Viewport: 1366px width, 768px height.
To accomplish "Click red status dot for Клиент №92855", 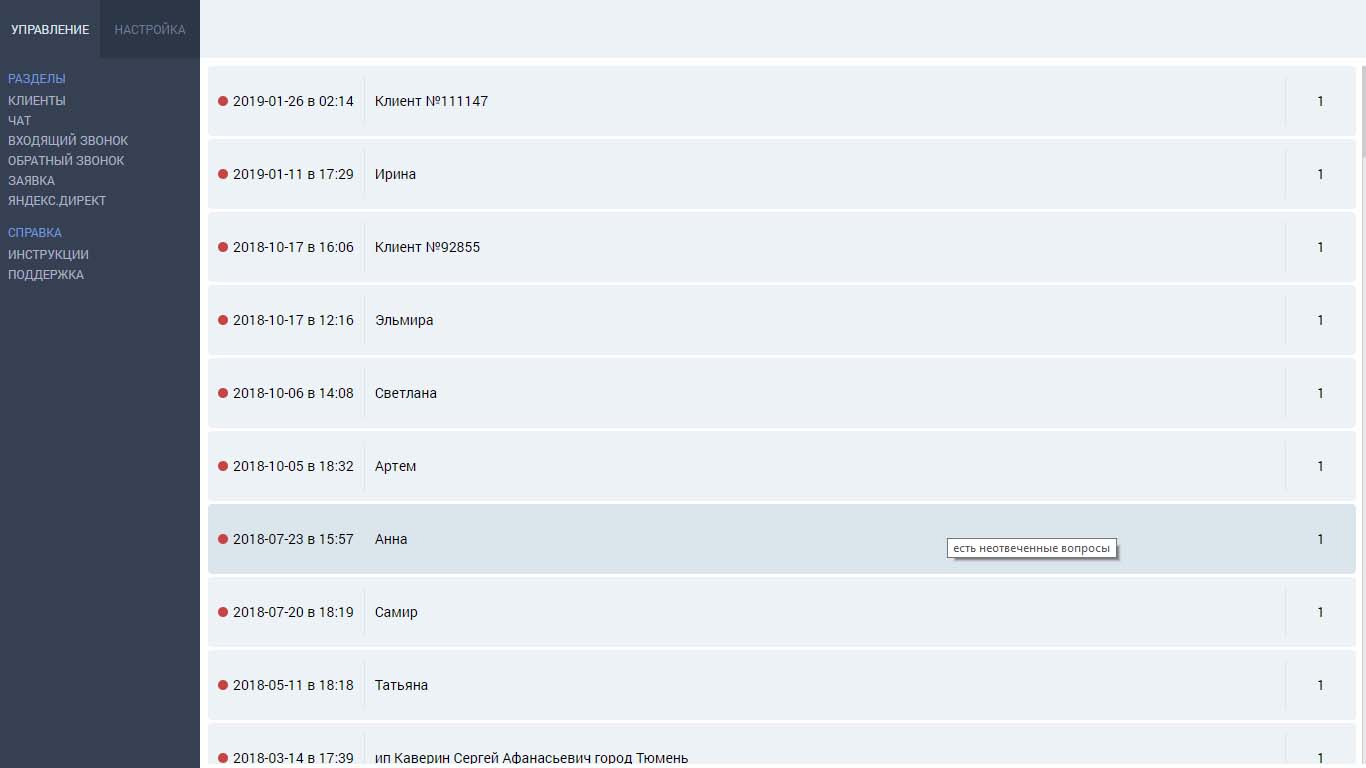I will [x=223, y=247].
